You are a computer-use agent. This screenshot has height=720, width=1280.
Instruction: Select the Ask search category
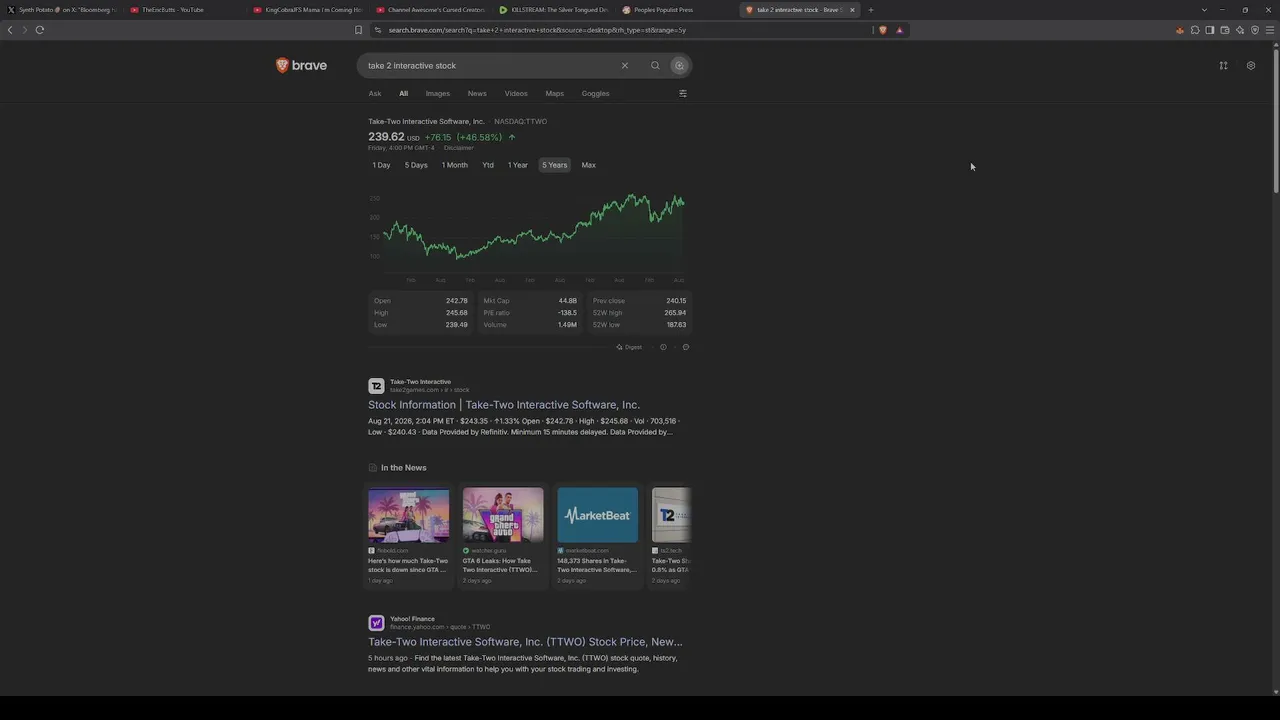[x=375, y=94]
